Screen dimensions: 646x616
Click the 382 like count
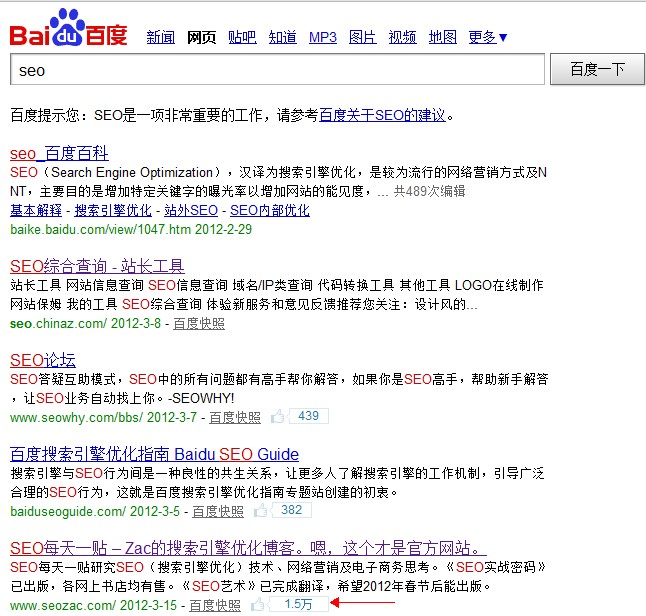click(x=292, y=510)
